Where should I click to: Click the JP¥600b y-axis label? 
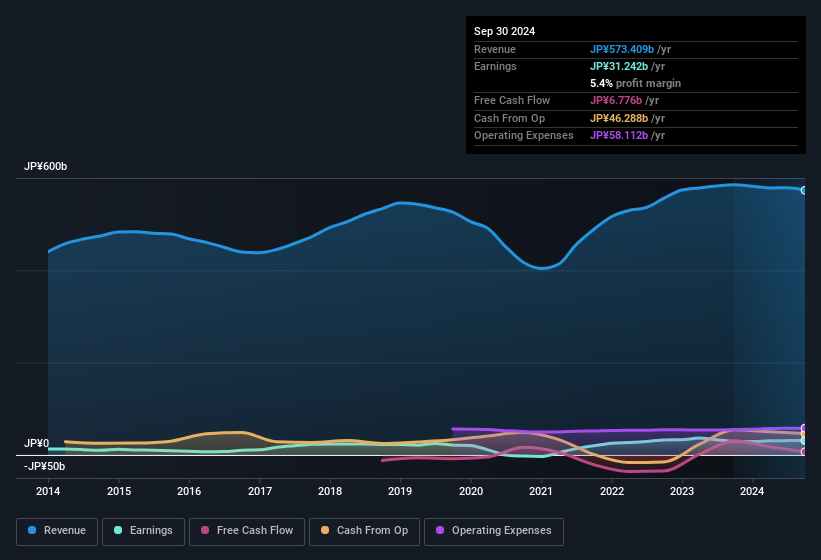pyautogui.click(x=46, y=166)
